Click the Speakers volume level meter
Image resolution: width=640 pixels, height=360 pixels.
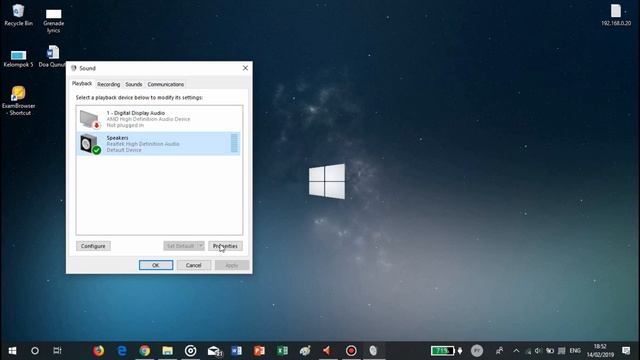point(234,143)
